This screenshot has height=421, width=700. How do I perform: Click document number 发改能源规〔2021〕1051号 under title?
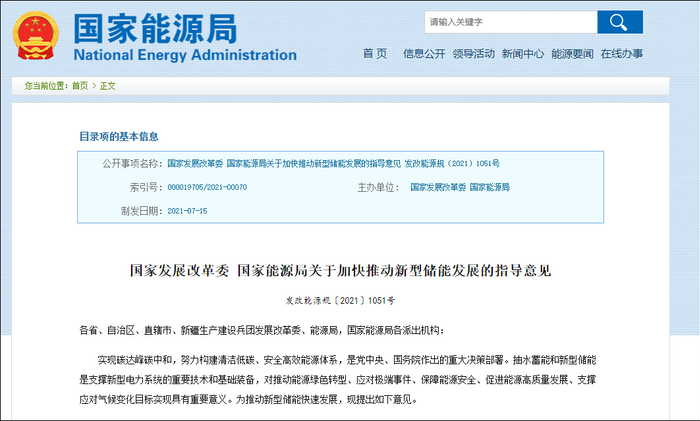(x=340, y=300)
